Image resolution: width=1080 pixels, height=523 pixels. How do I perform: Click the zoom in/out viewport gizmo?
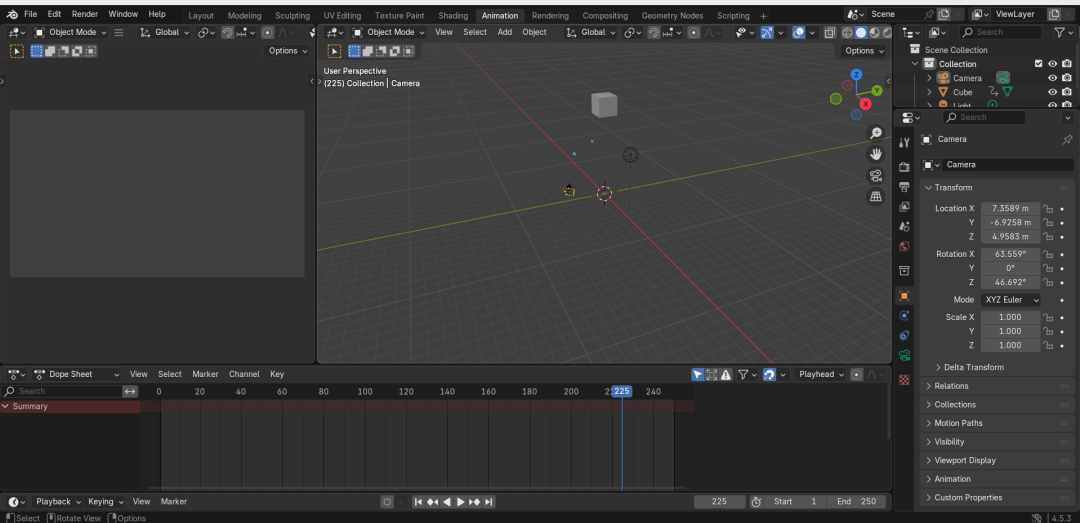pos(875,134)
